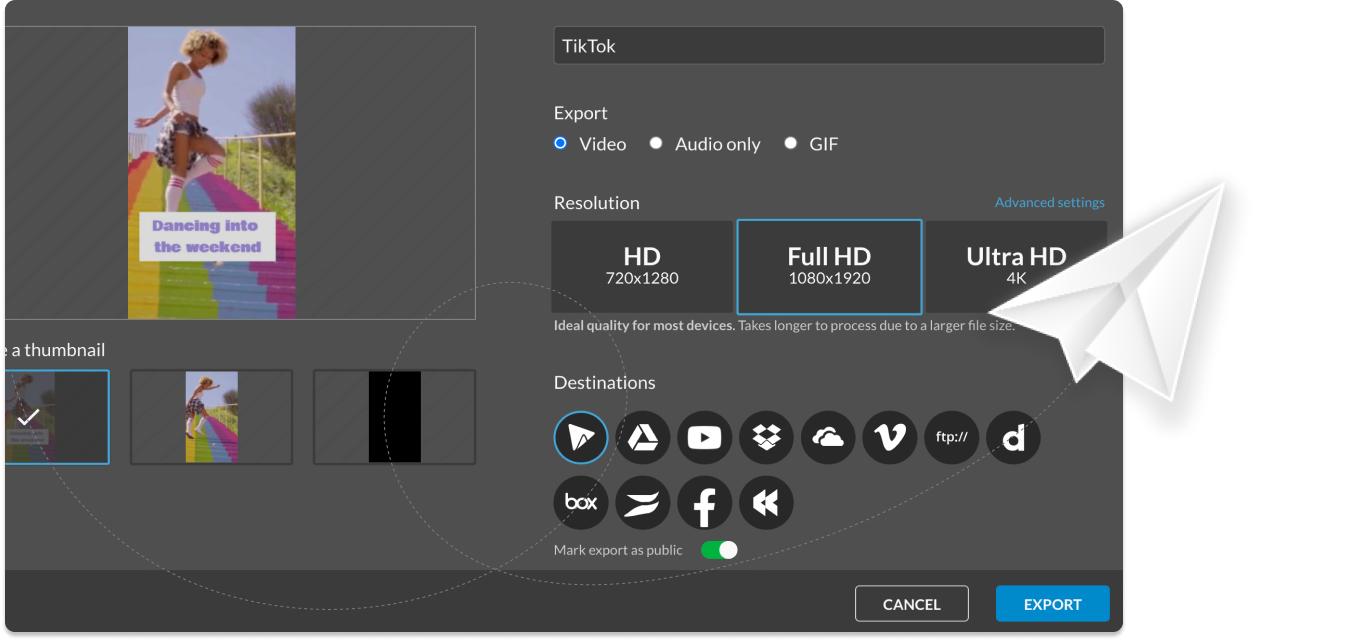The height and width of the screenshot is (640, 1348).
Task: Choose the Full HD 1080x1920 resolution
Action: coord(829,267)
